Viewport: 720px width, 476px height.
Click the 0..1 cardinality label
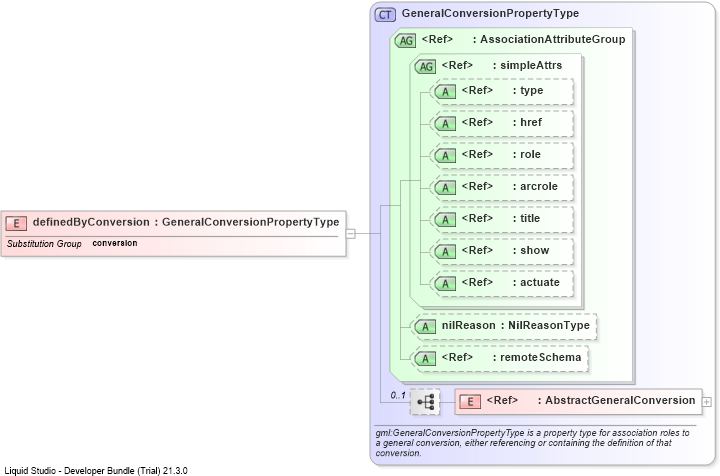tap(398, 395)
